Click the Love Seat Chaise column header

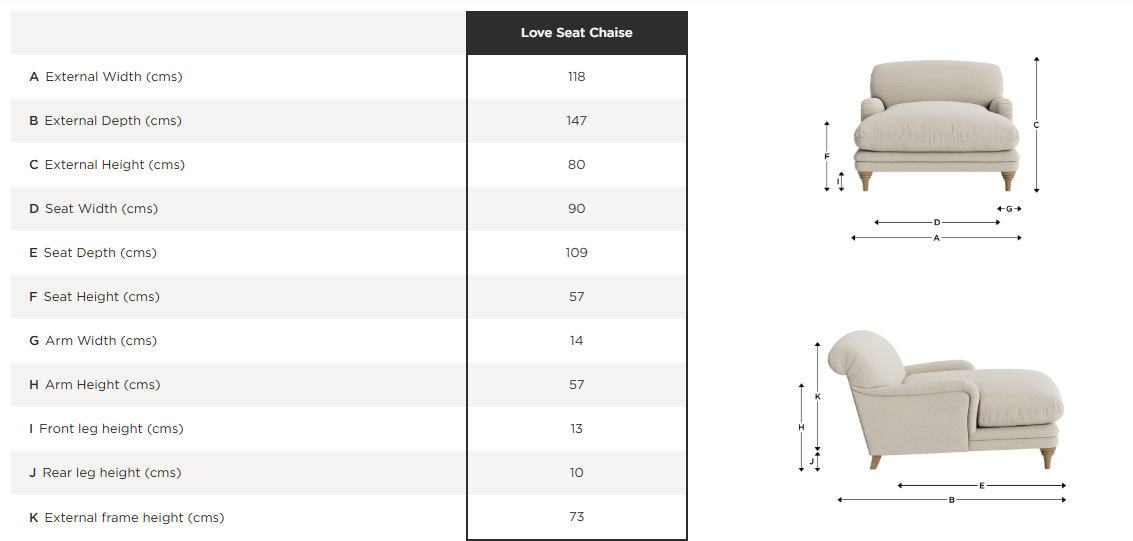pos(576,33)
